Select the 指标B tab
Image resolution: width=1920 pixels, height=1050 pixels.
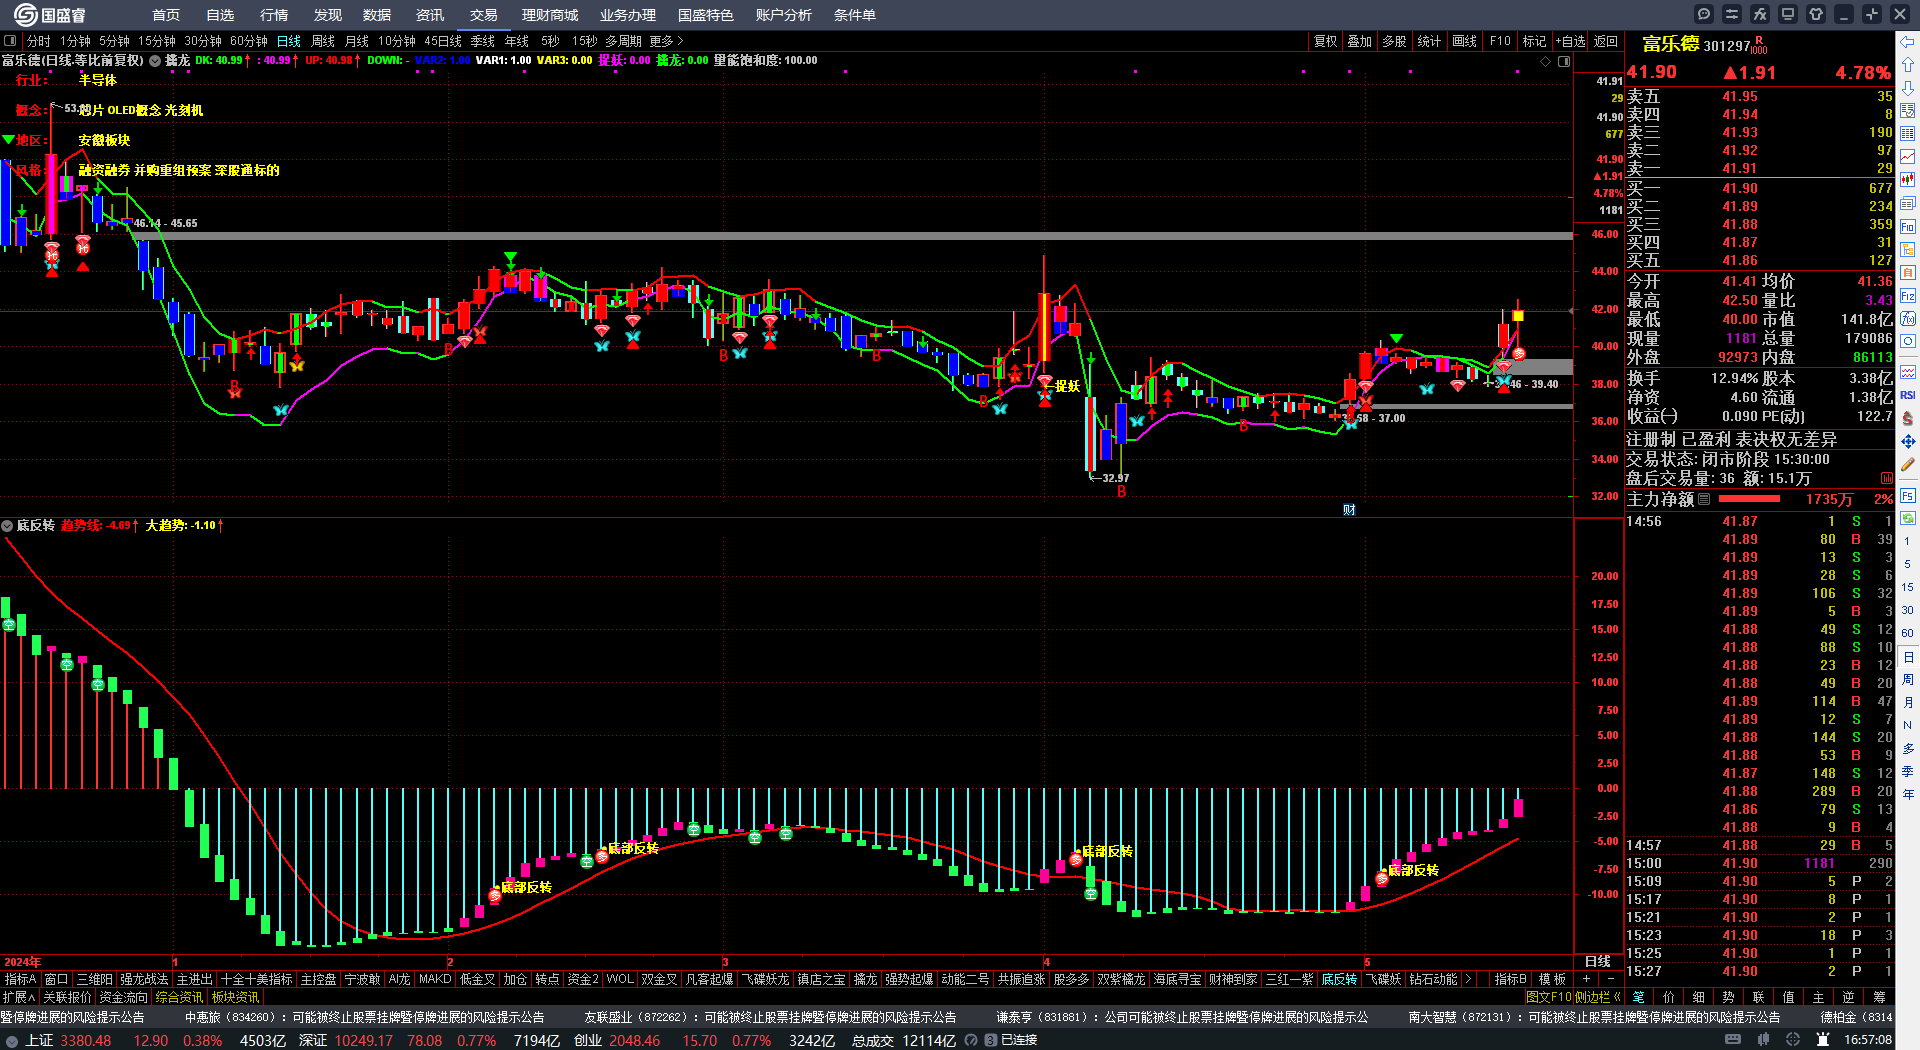coord(1510,979)
